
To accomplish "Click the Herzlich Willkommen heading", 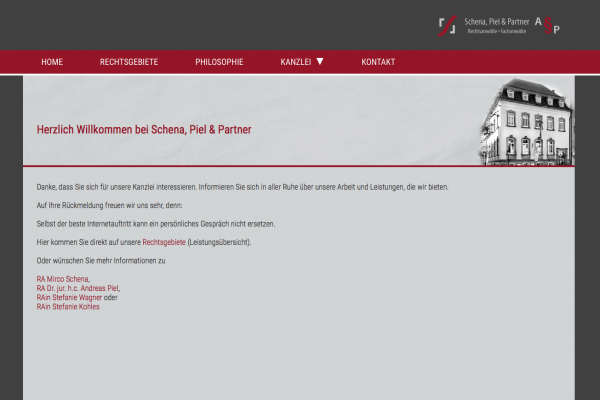I will [144, 129].
